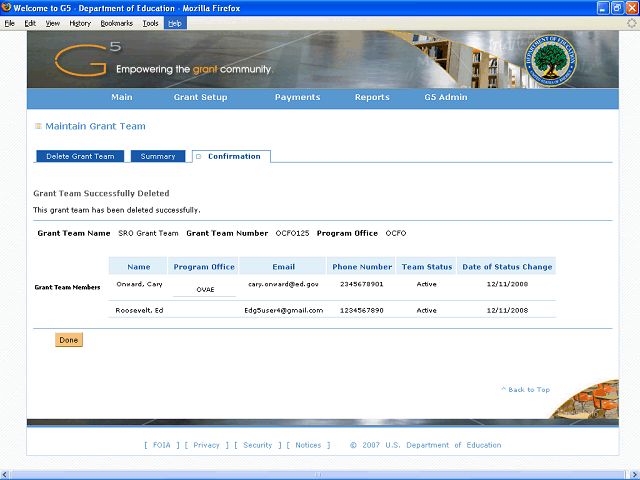The image size is (640, 480).
Task: Select the Confirmation tab
Action: pyautogui.click(x=233, y=157)
